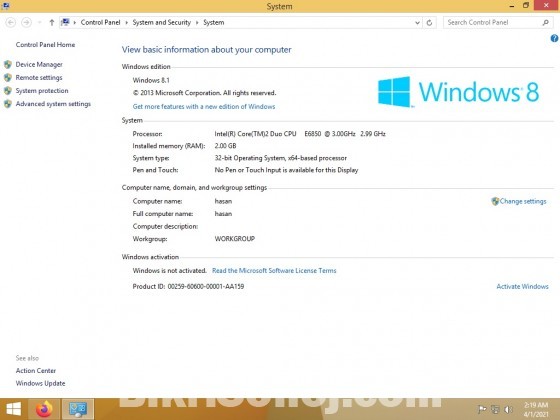This screenshot has height=420, width=560.
Task: Open the Start menu via the Windows logo
Action: [14, 409]
